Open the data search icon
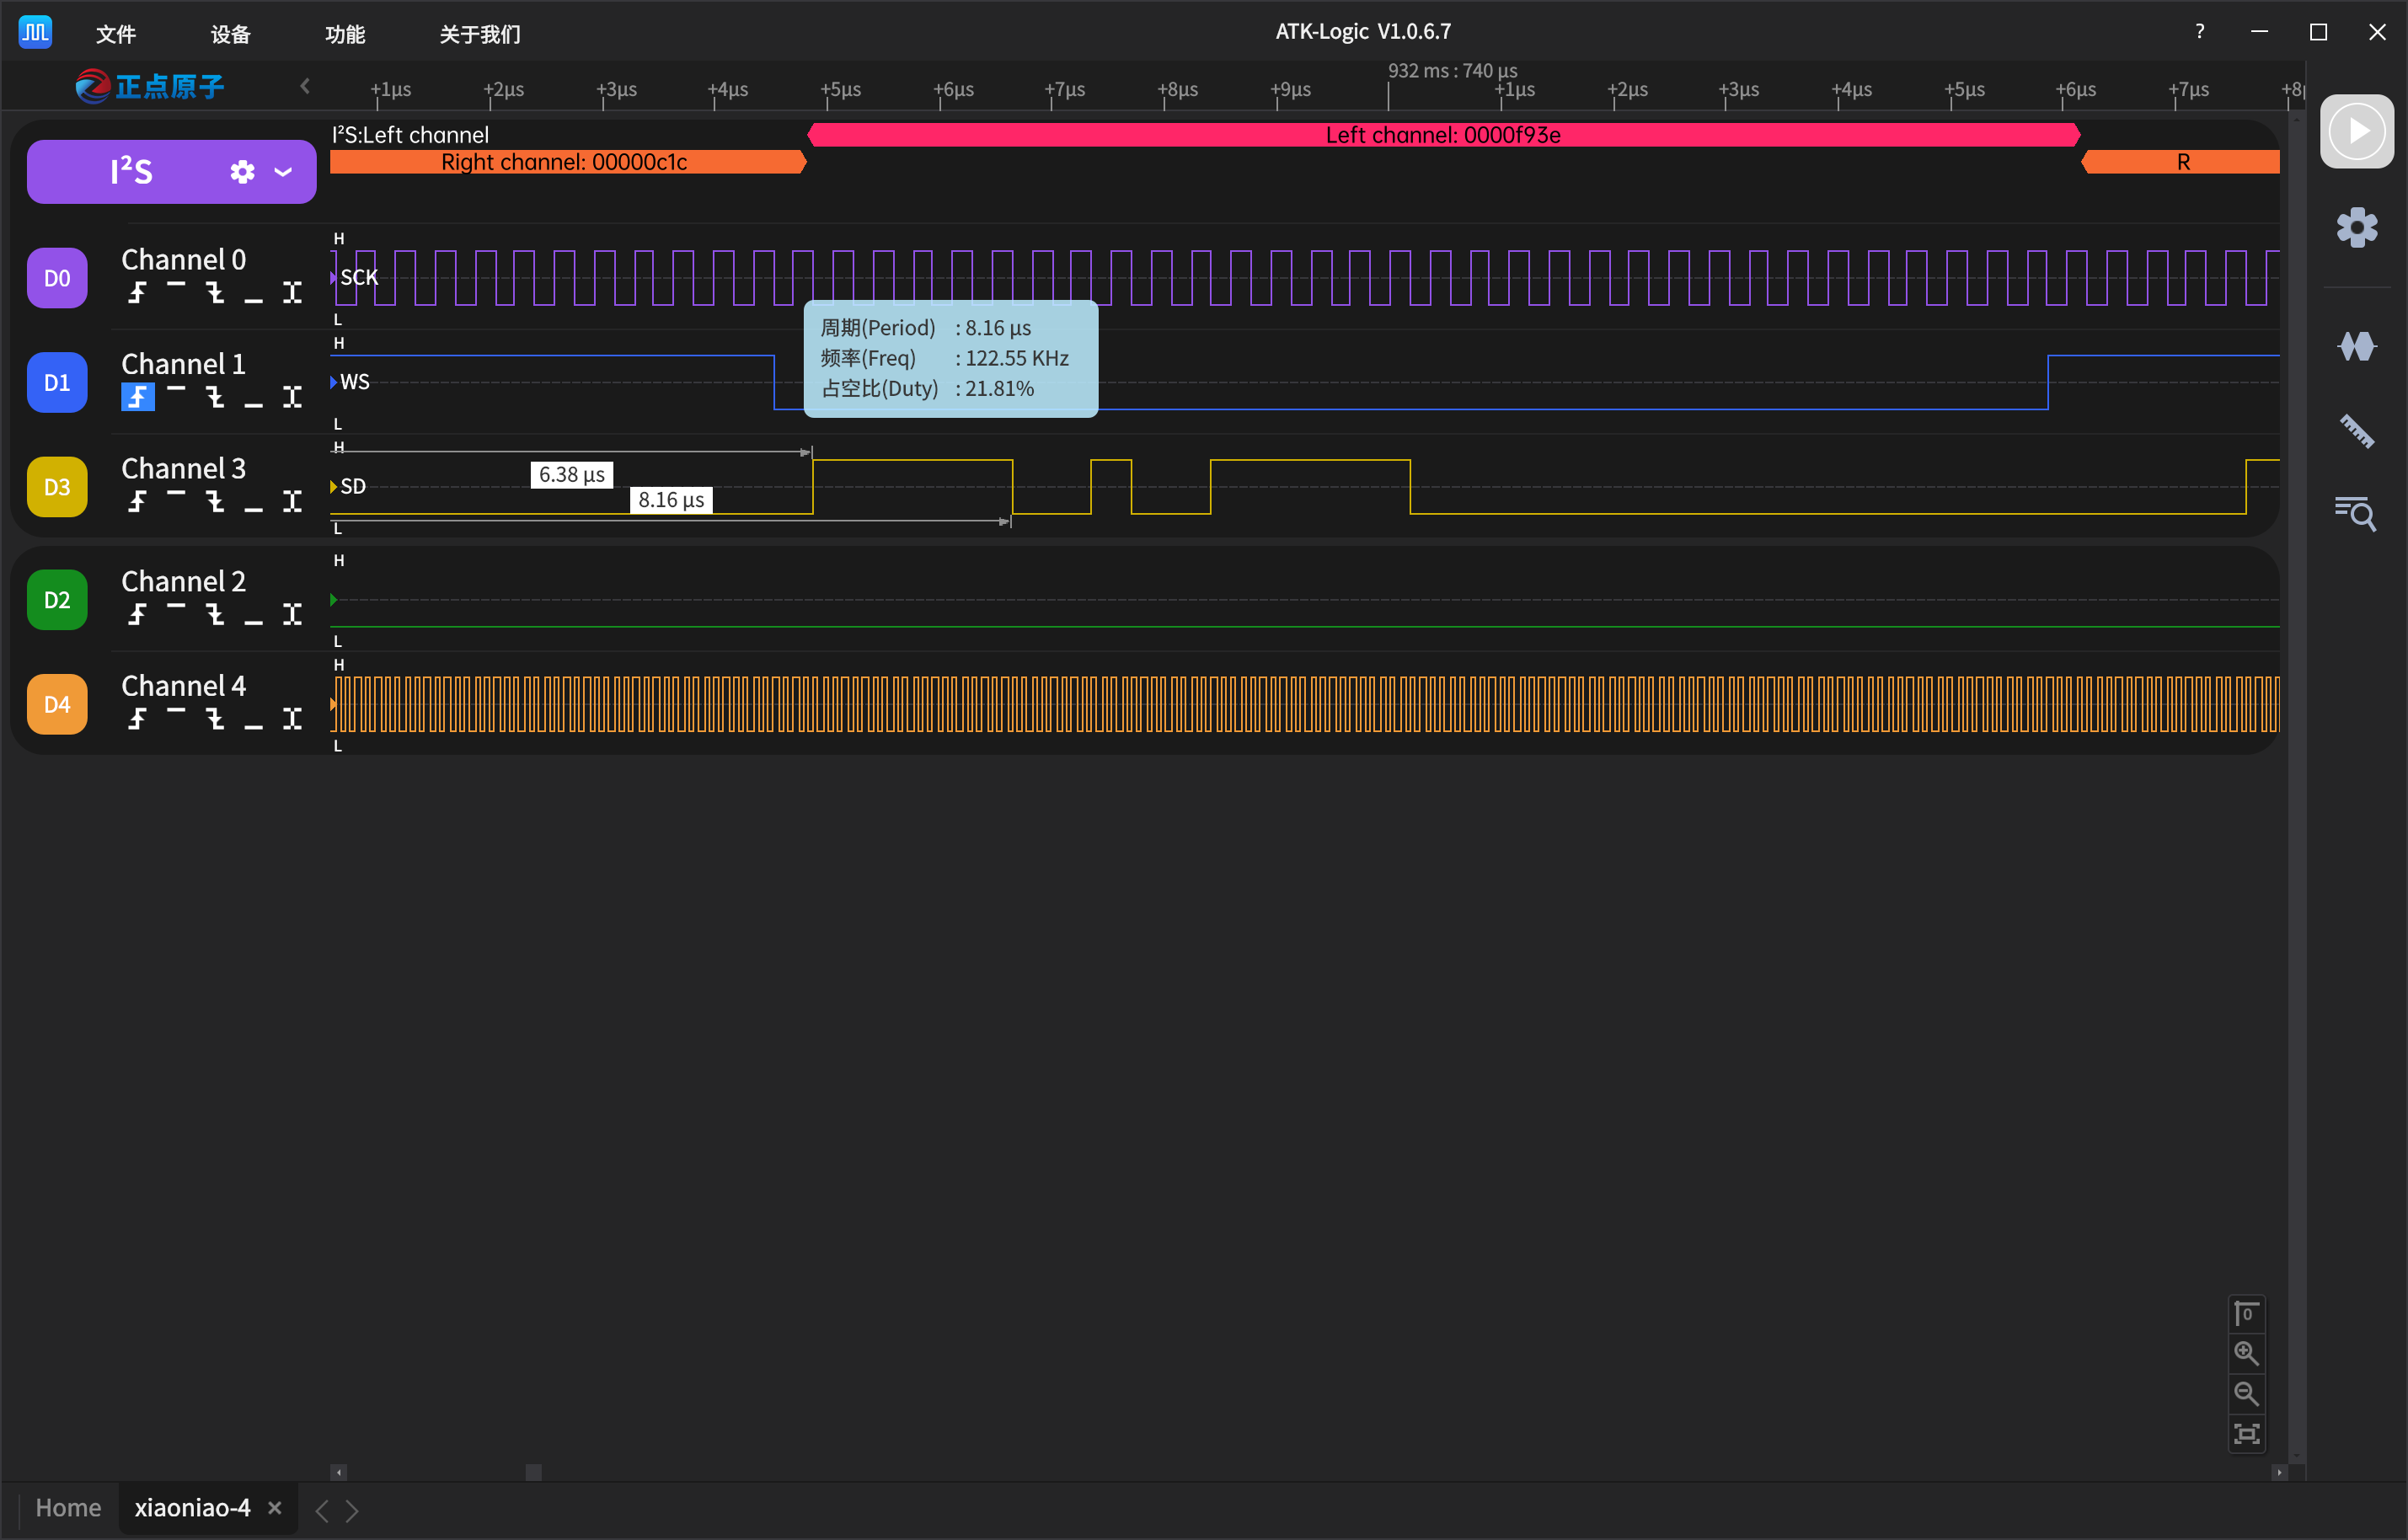The width and height of the screenshot is (2408, 1540). pyautogui.click(x=2356, y=513)
